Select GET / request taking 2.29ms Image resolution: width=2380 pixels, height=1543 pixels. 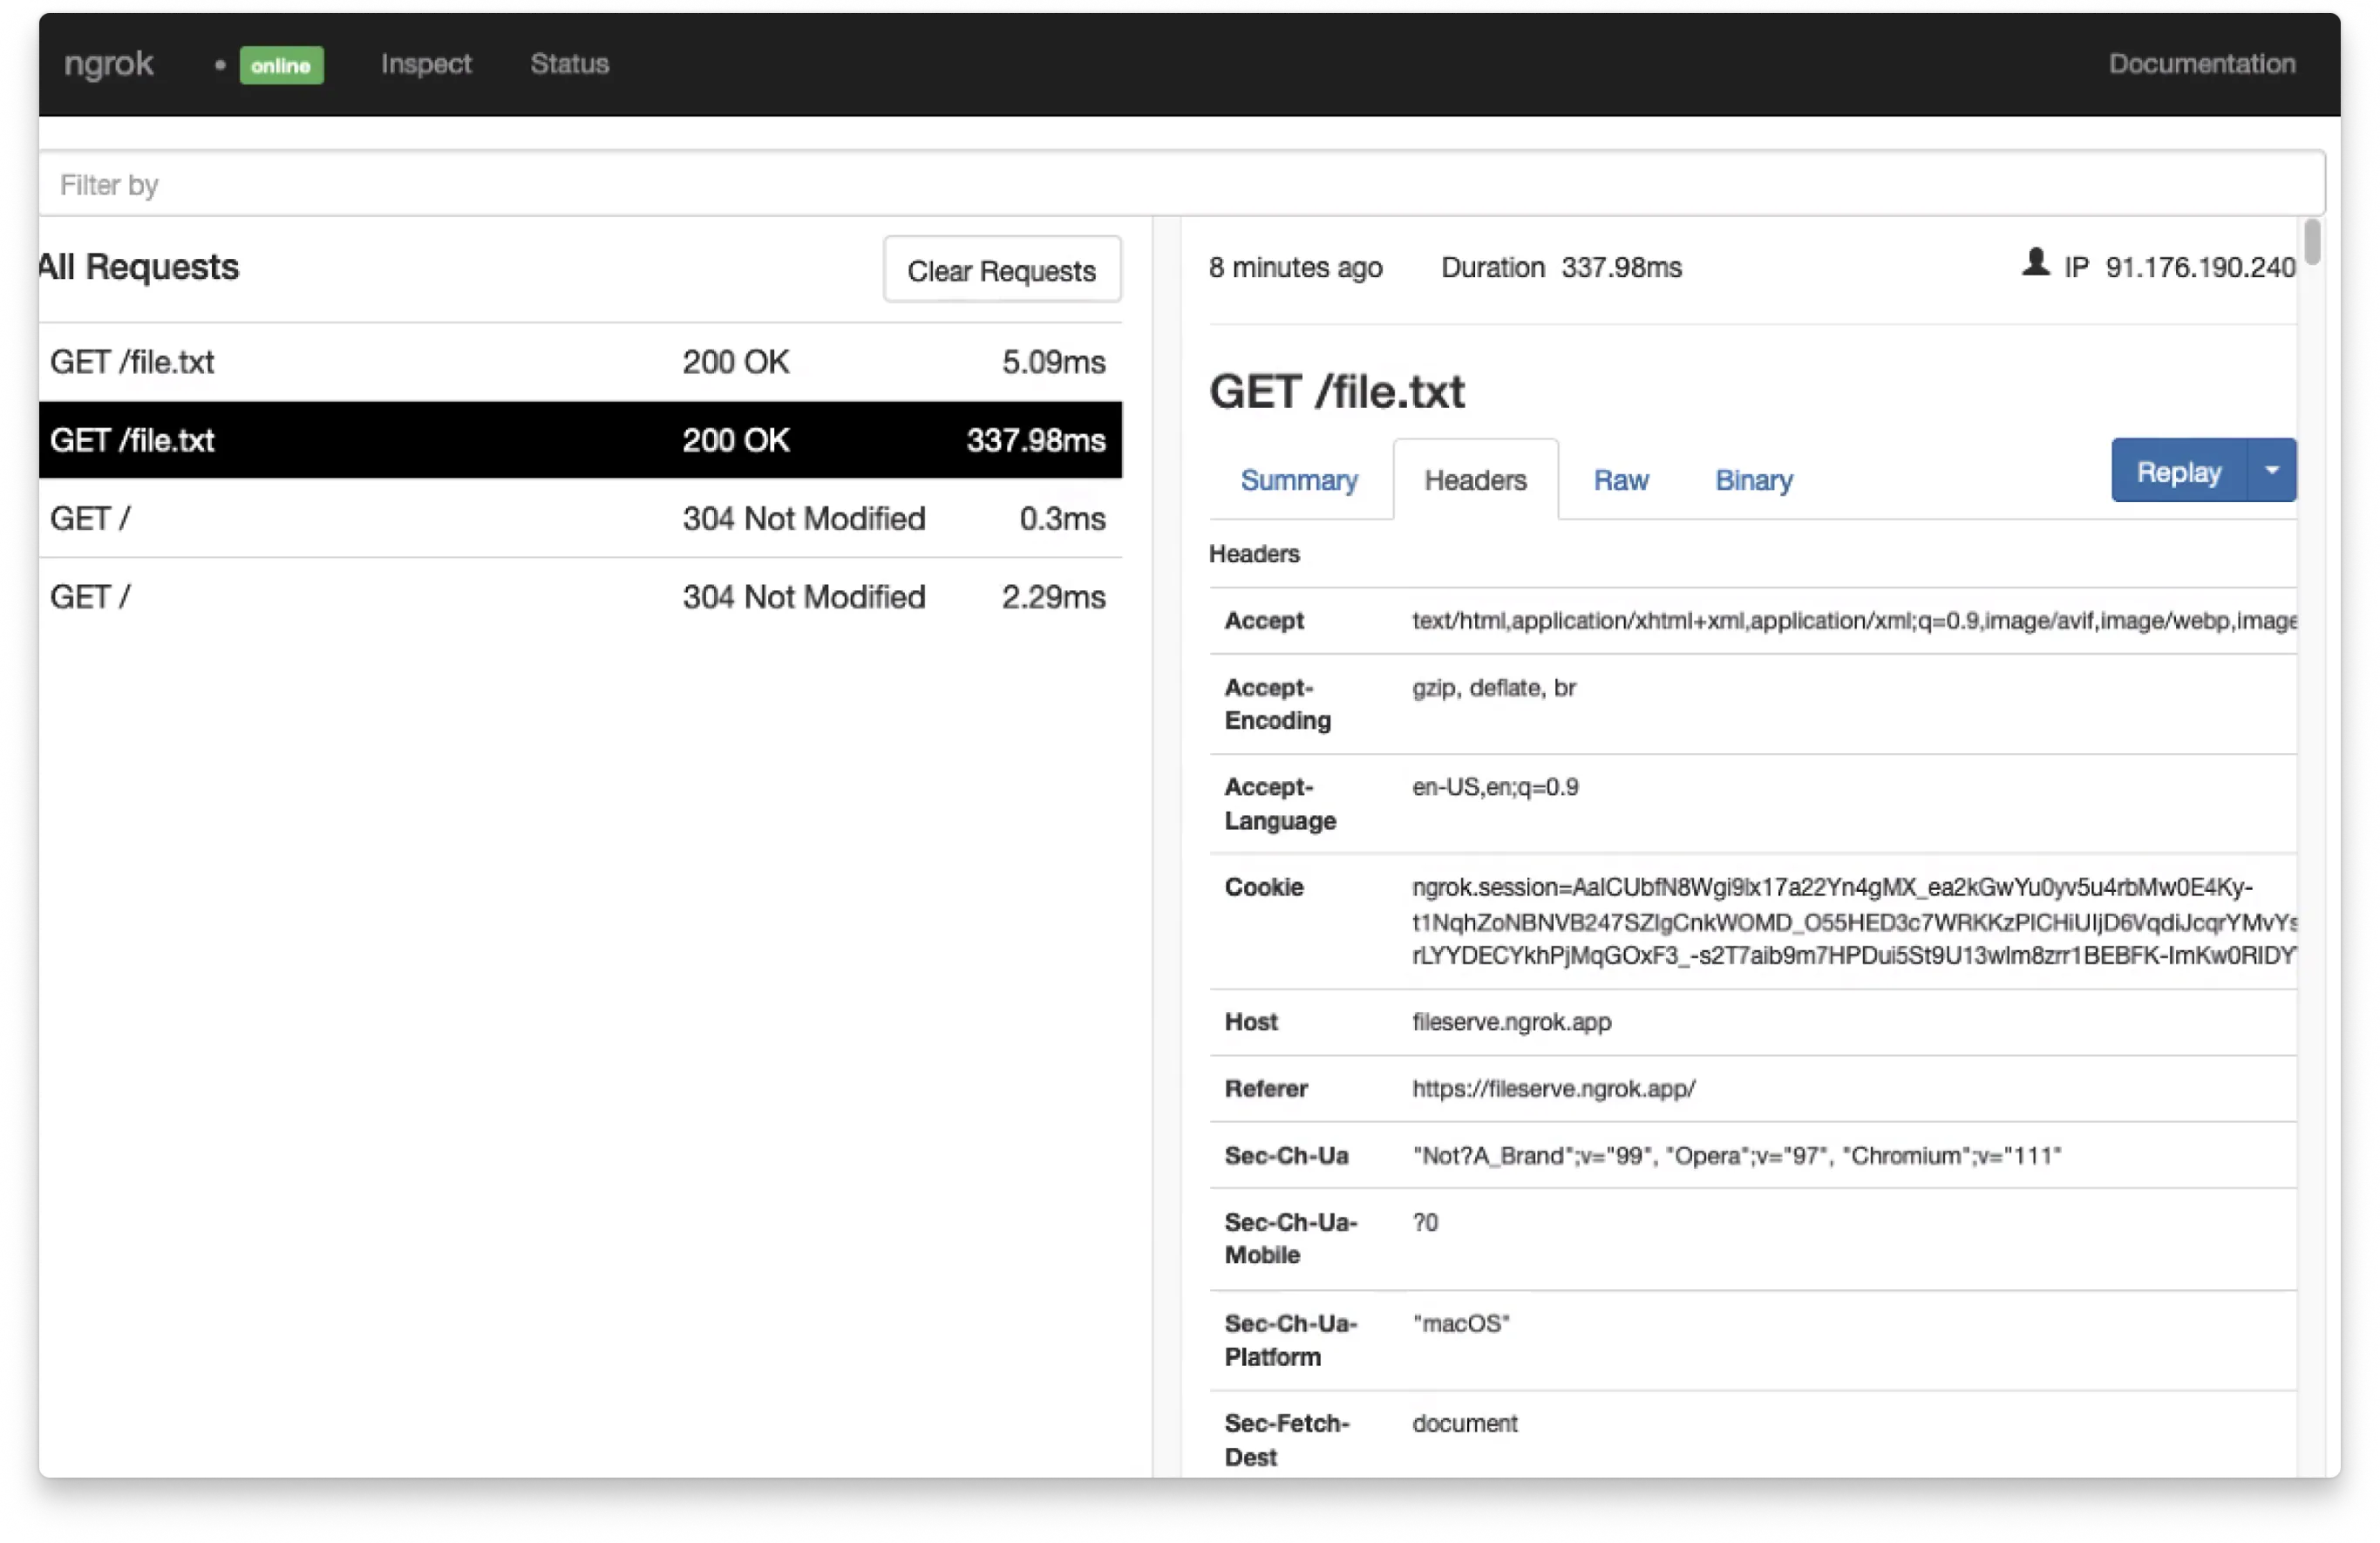tap(580, 597)
